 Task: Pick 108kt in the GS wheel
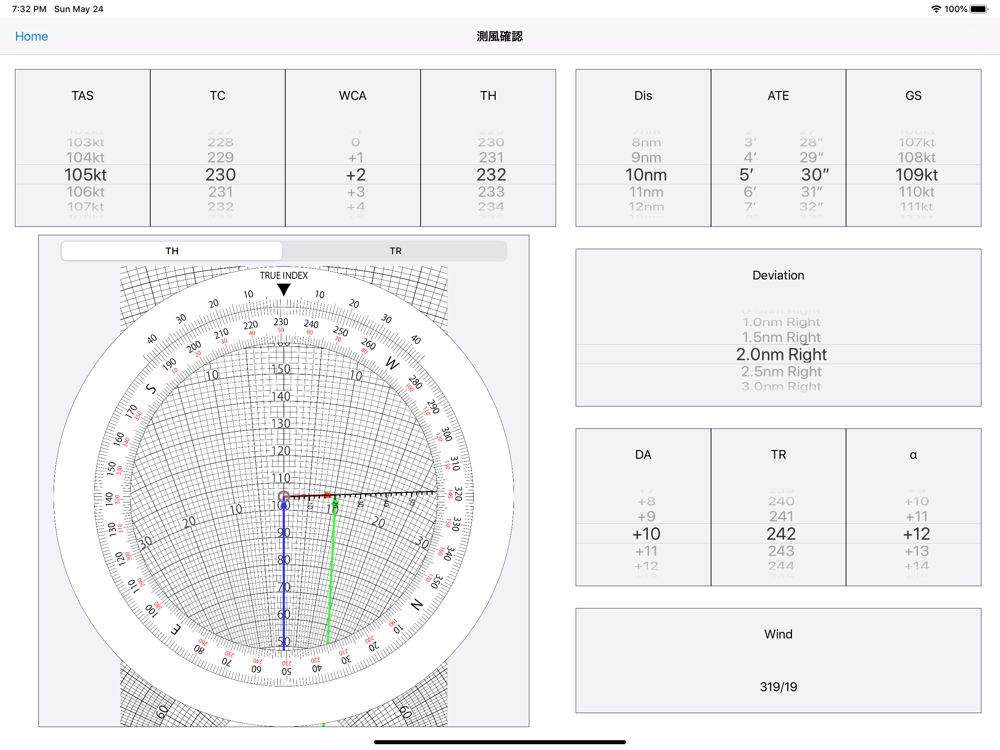point(916,158)
